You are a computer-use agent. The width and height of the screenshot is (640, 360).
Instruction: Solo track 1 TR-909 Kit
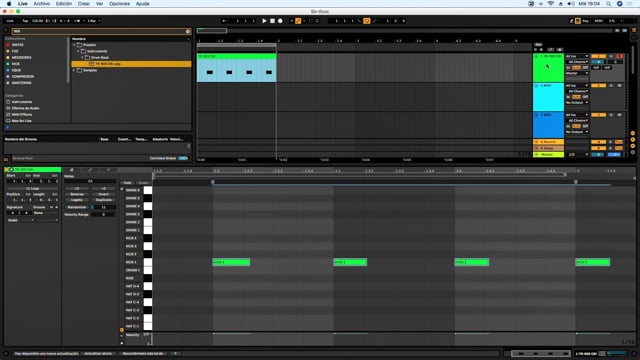coord(611,56)
